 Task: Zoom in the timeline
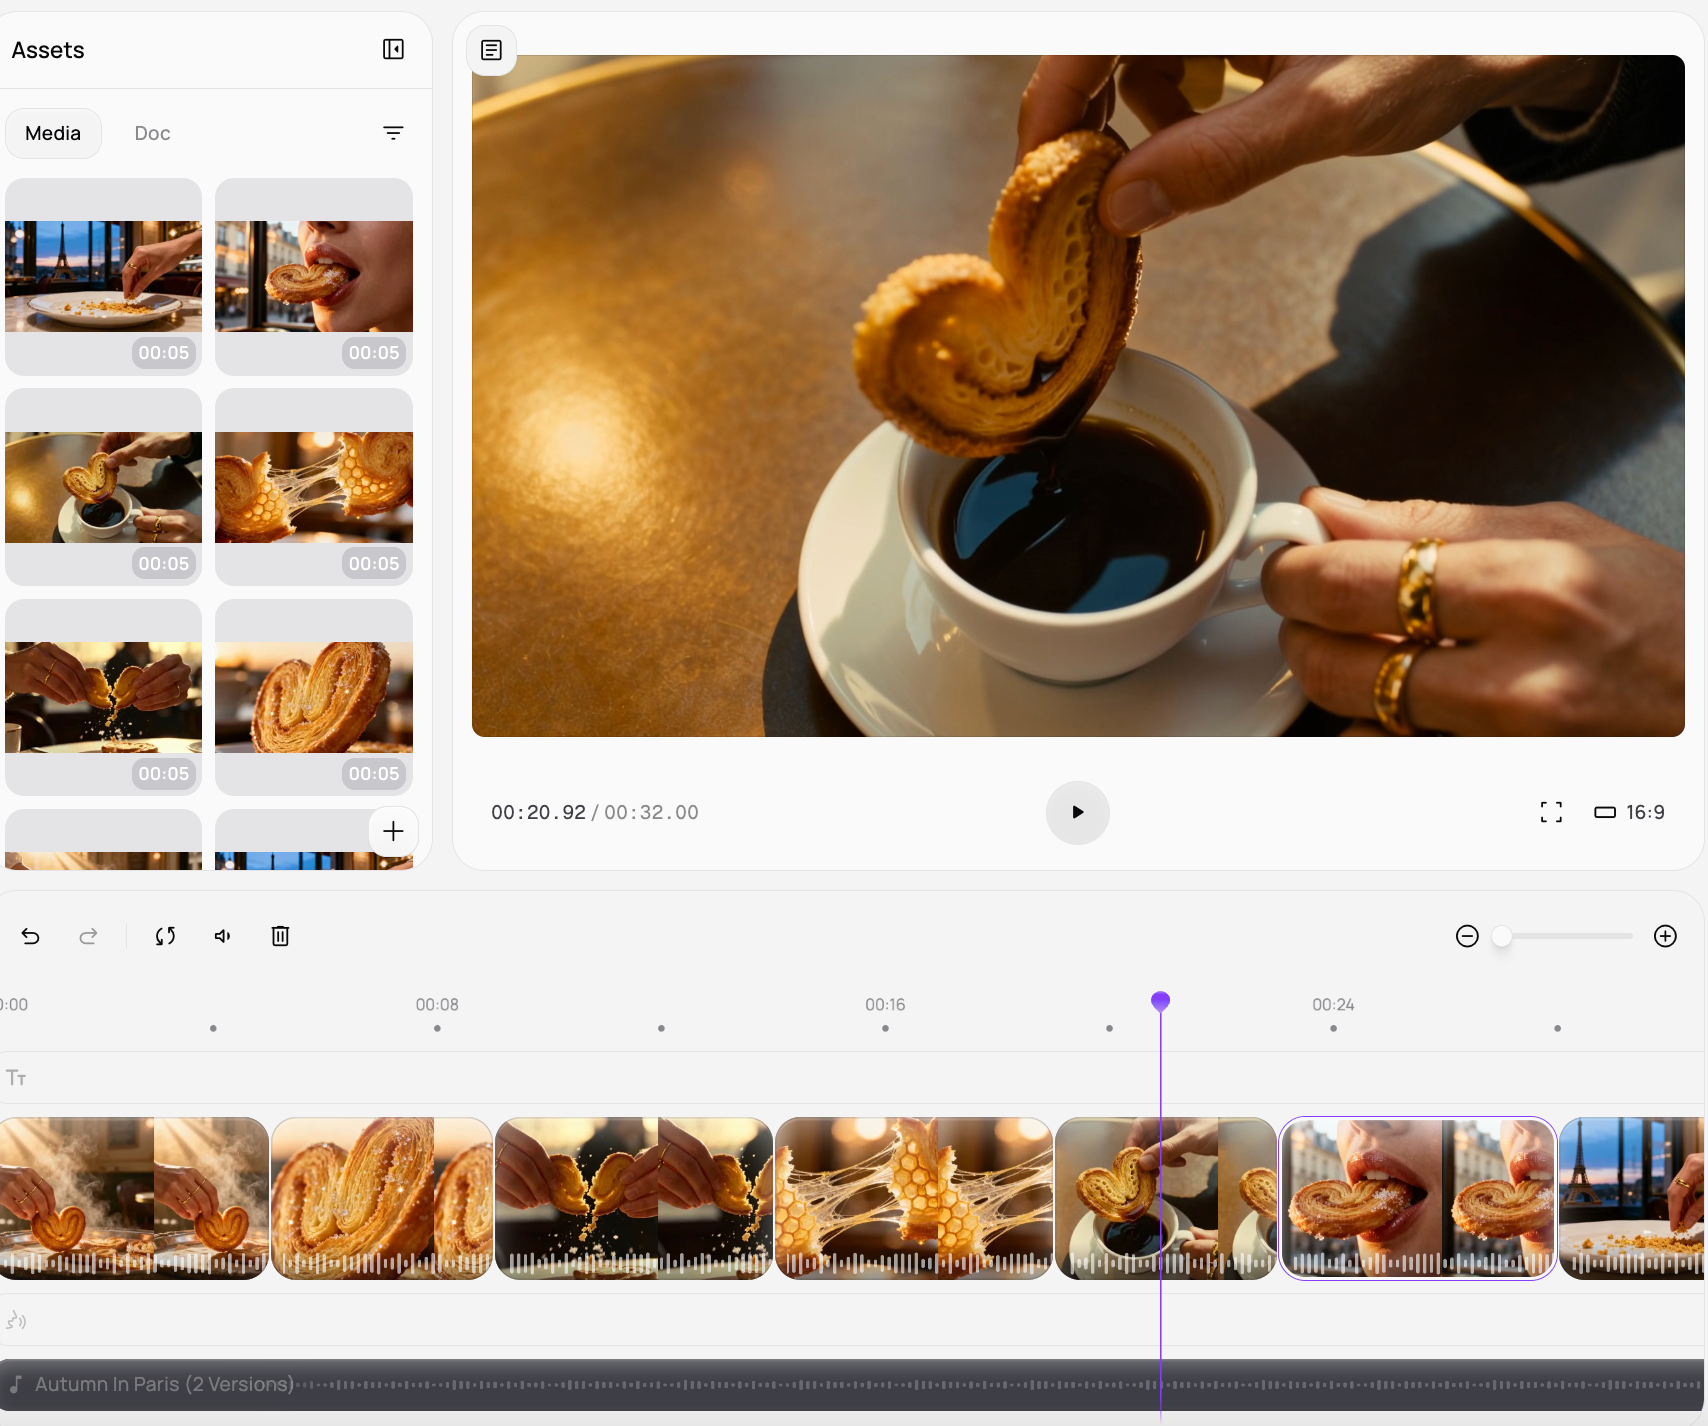(x=1665, y=936)
